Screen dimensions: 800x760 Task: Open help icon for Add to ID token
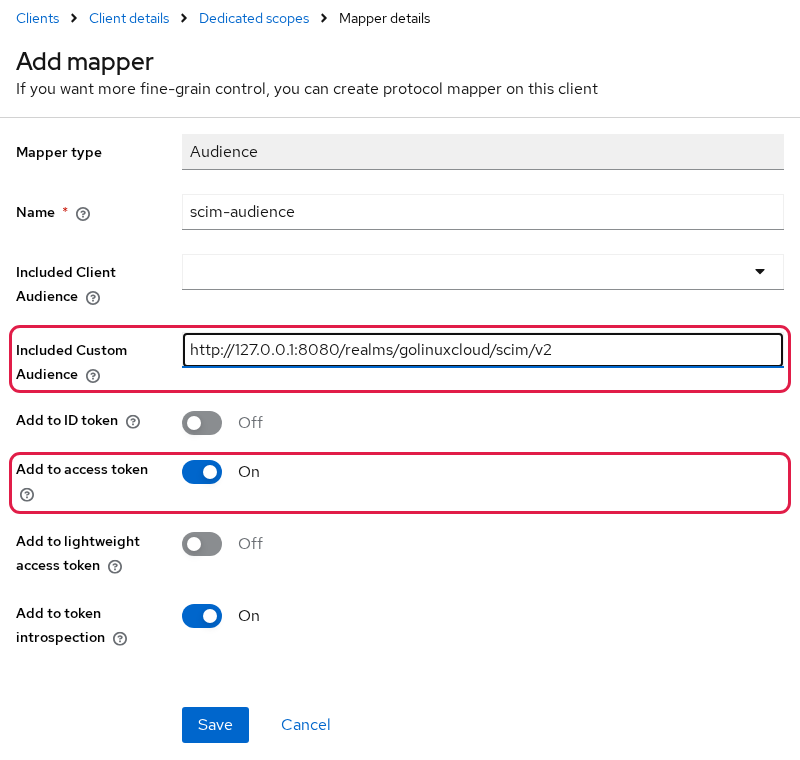(x=133, y=422)
